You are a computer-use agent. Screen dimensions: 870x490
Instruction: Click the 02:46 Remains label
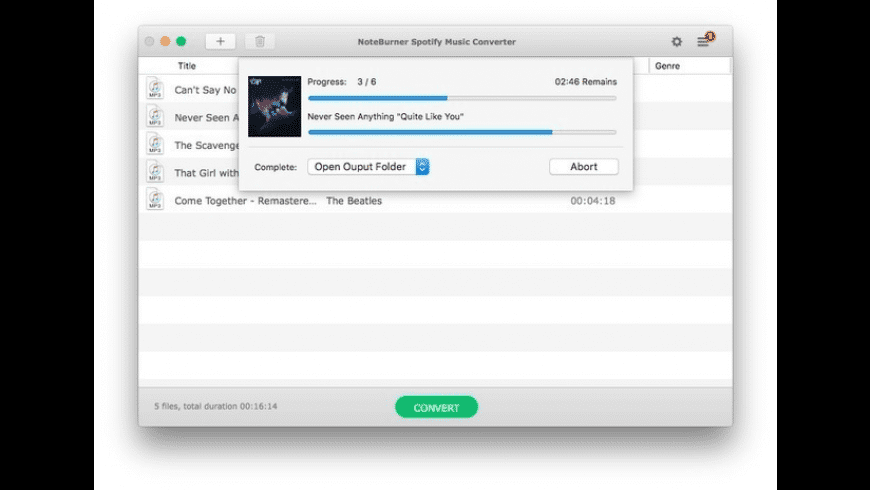586,82
